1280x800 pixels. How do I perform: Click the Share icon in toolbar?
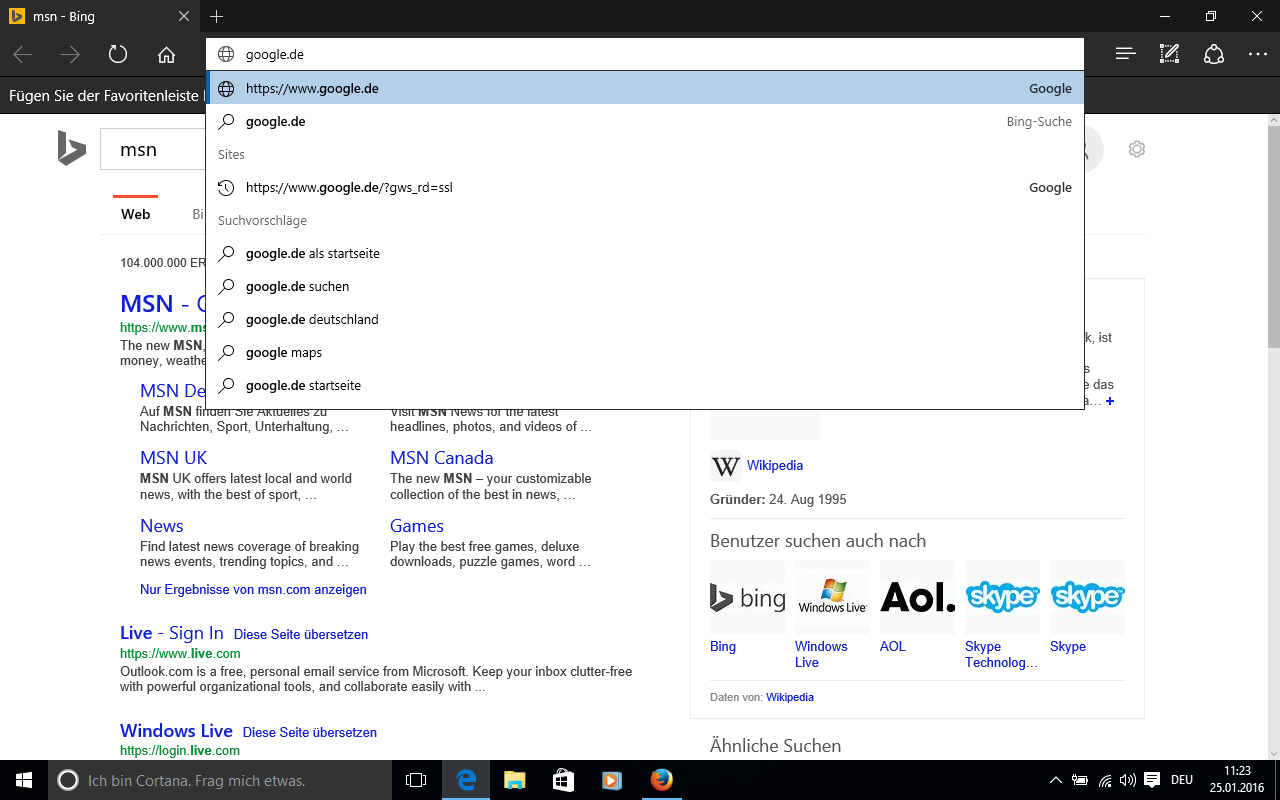(1214, 54)
